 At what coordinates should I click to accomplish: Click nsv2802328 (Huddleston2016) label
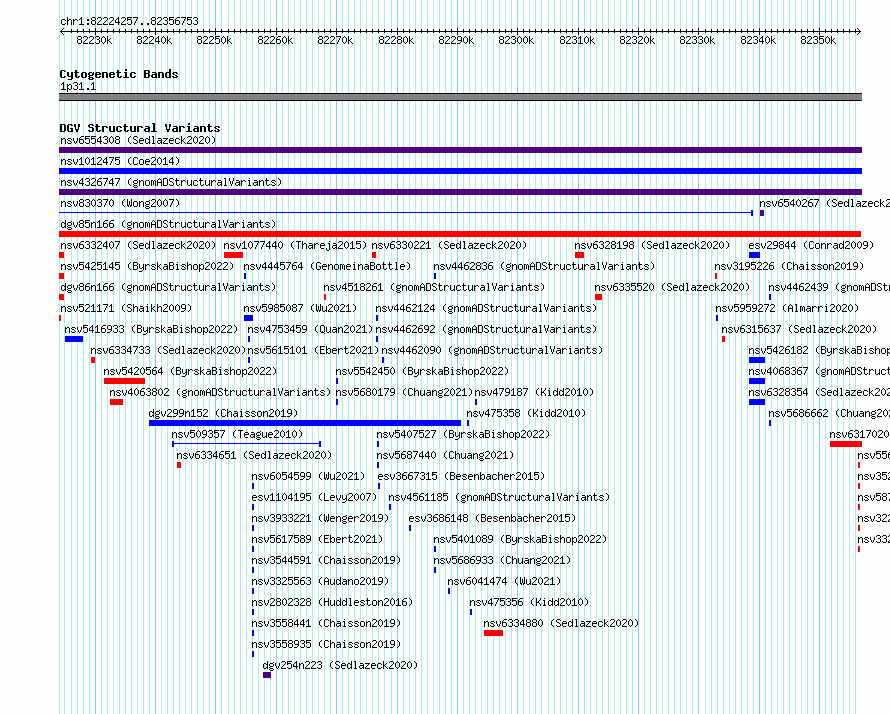(x=332, y=602)
